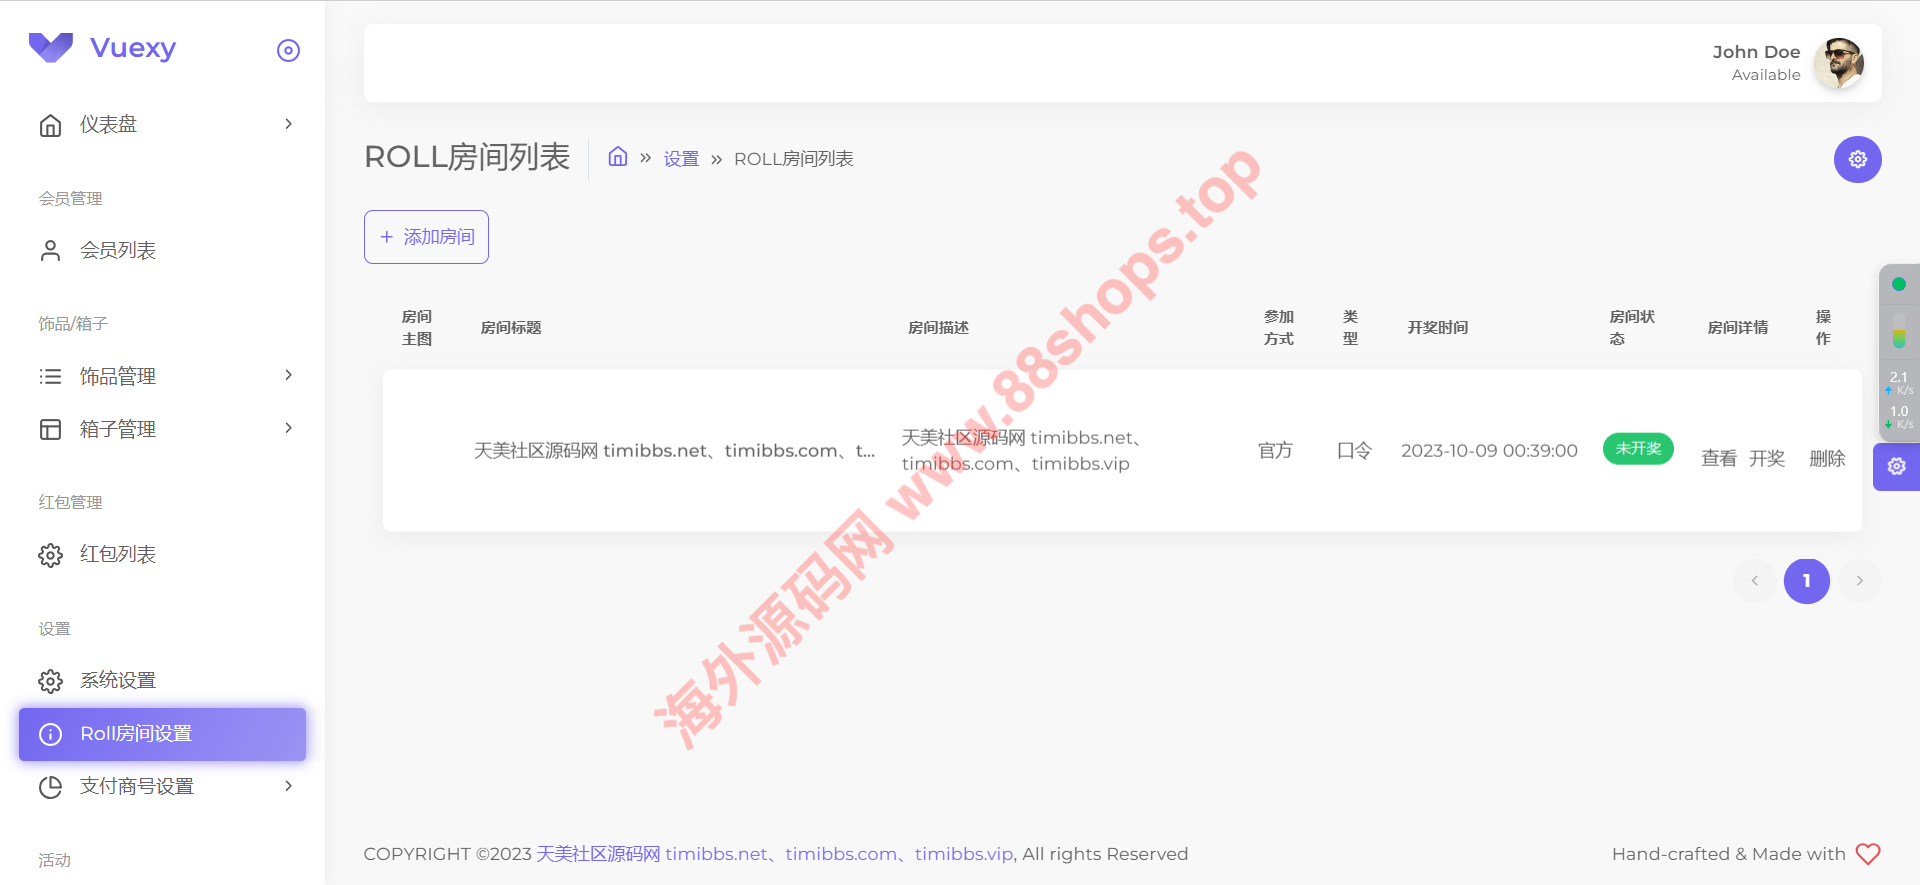
Task: Expand the 支付商号设置 submenu arrow
Action: pyautogui.click(x=288, y=786)
